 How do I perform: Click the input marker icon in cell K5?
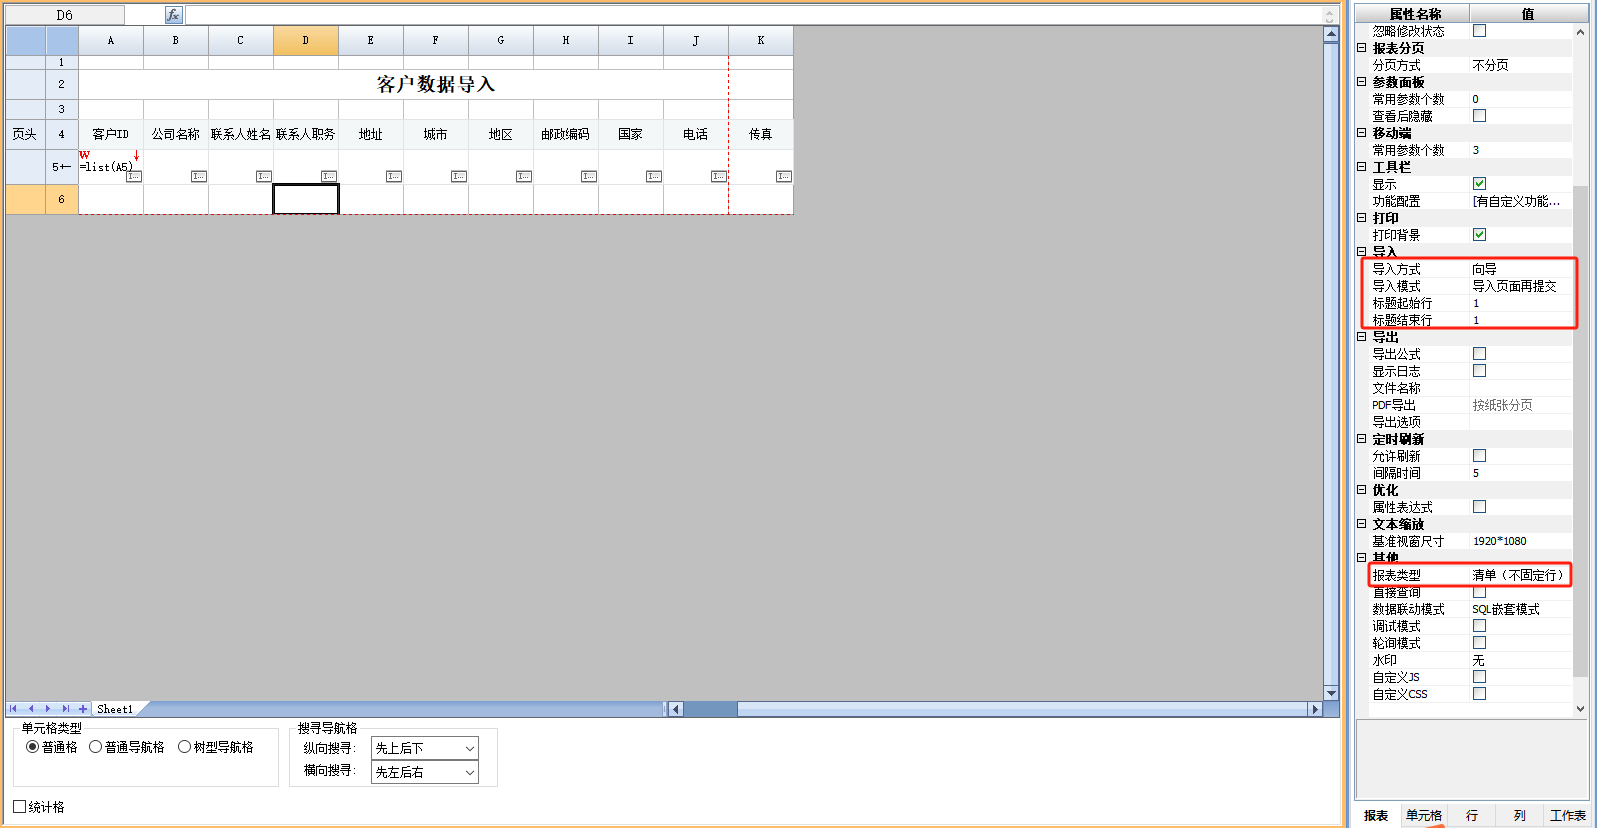(x=783, y=176)
